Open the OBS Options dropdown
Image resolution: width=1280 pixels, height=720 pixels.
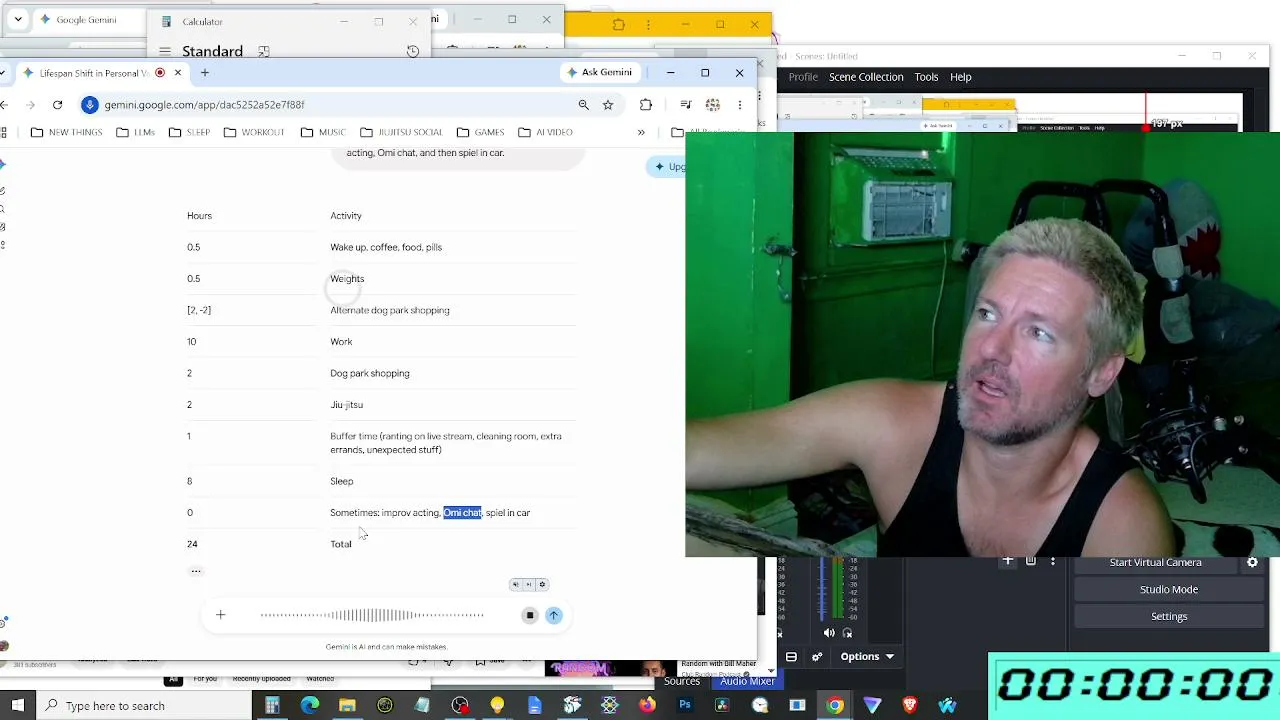click(x=867, y=656)
